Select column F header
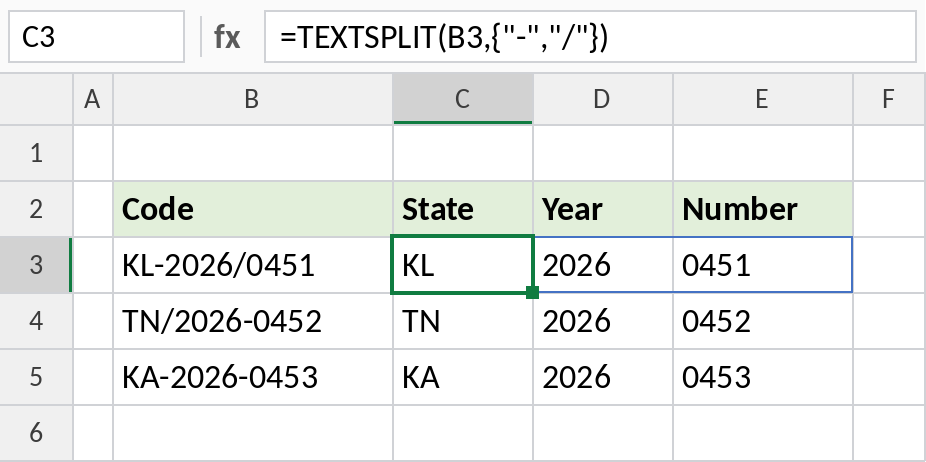This screenshot has height=462, width=926. [889, 99]
